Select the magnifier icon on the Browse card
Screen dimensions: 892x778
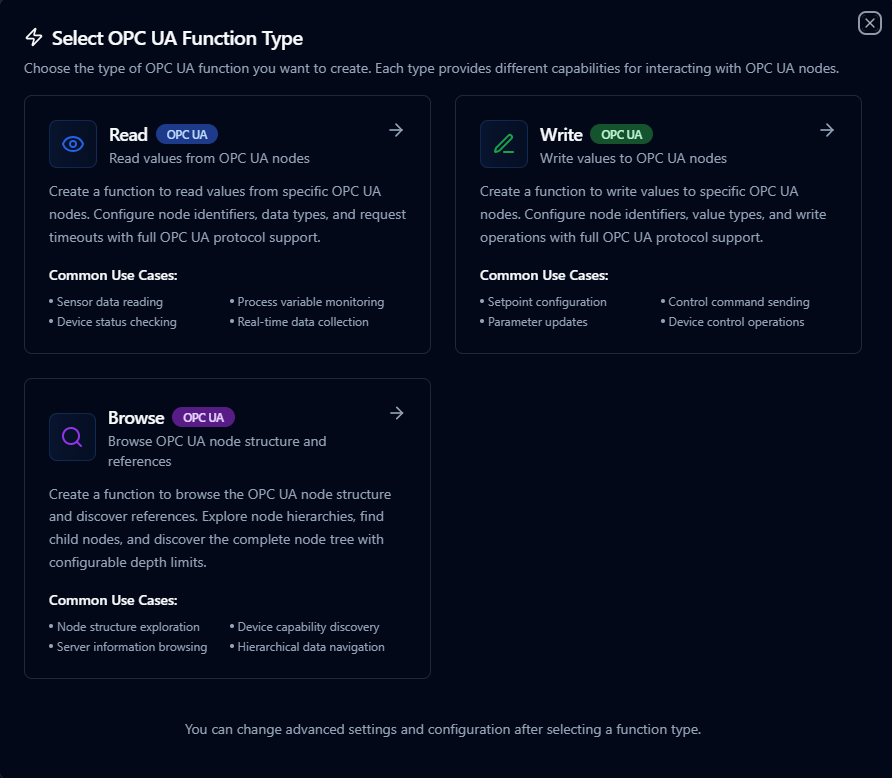coord(72,437)
